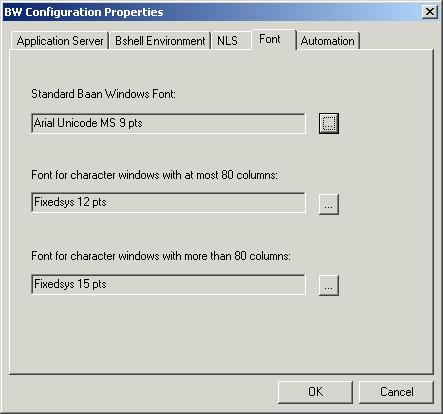Click the Standard Baan Windows Font label
The width and height of the screenshot is (443, 414).
(103, 94)
